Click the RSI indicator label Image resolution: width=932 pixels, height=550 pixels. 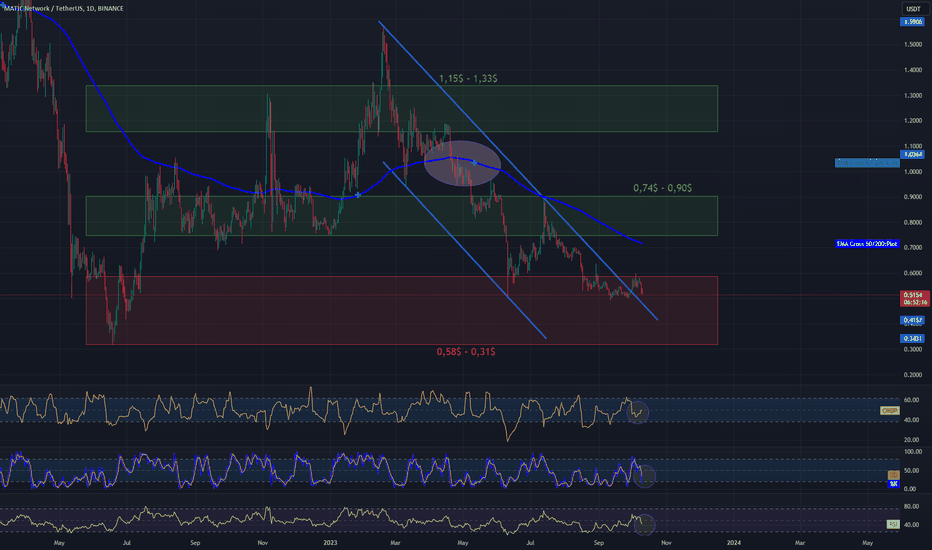pos(893,524)
